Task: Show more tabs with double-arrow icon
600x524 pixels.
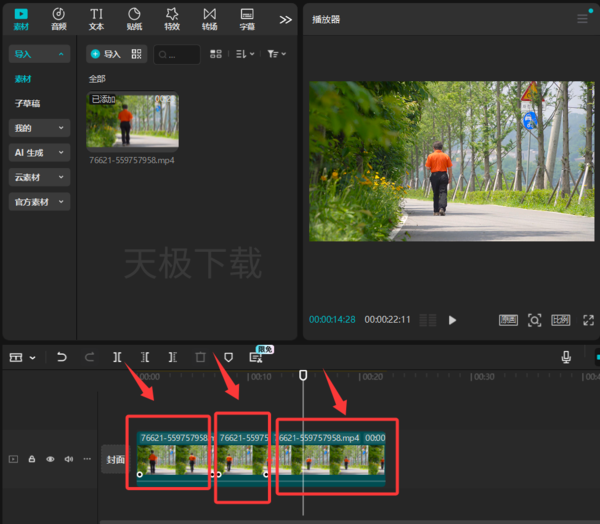Action: click(285, 20)
